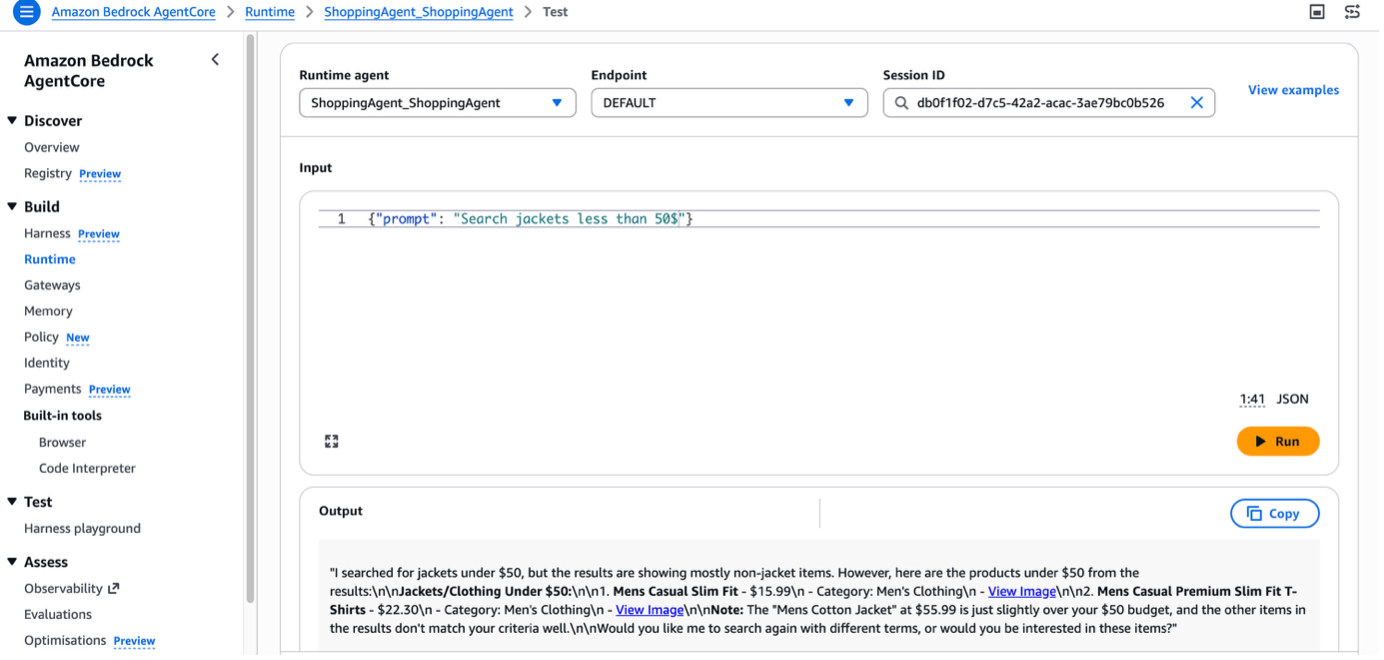Click the 1:41 cursor position indicator

point(1252,399)
